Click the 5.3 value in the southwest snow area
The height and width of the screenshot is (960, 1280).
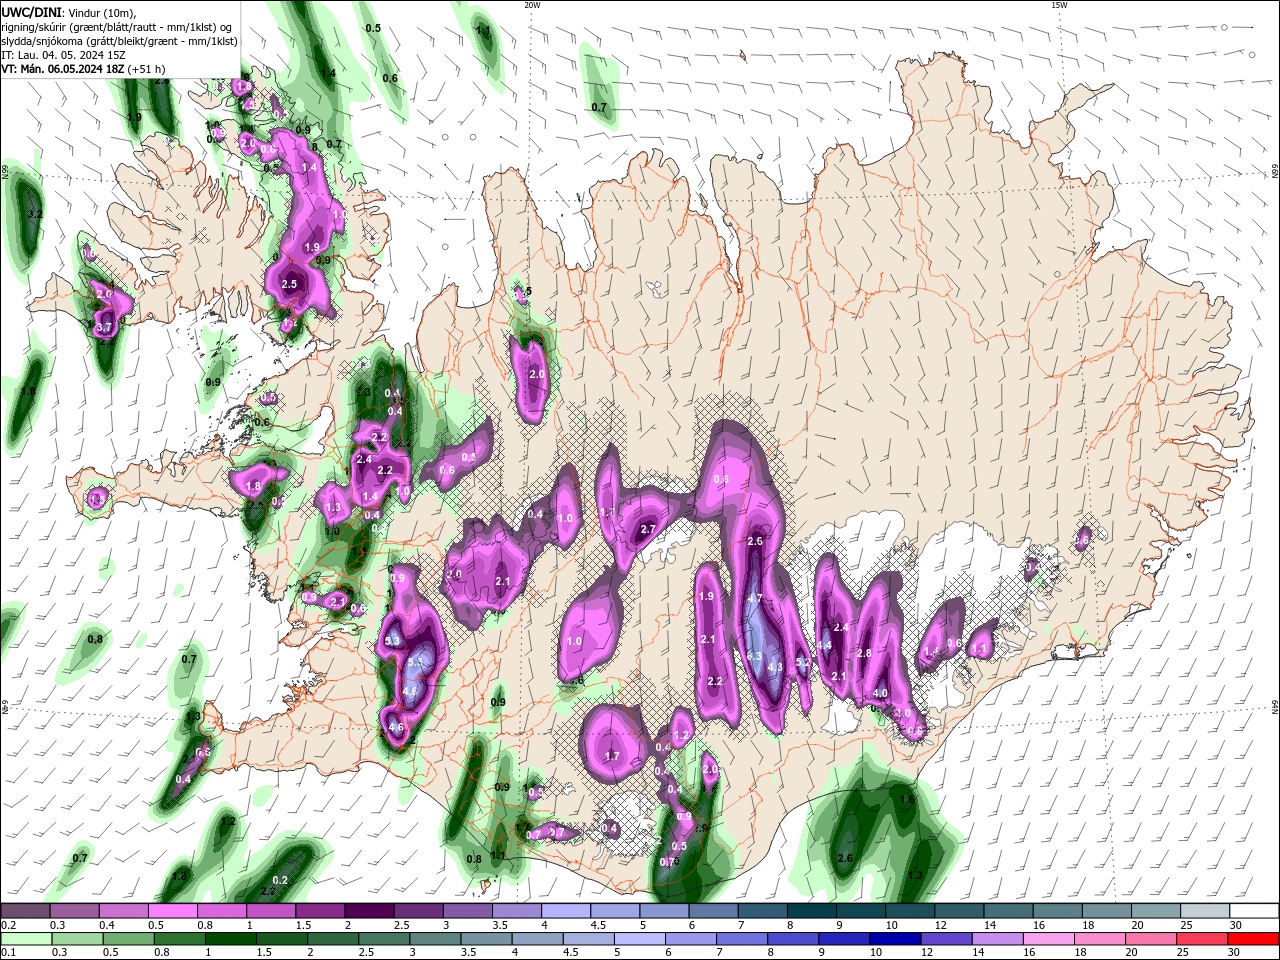(393, 640)
